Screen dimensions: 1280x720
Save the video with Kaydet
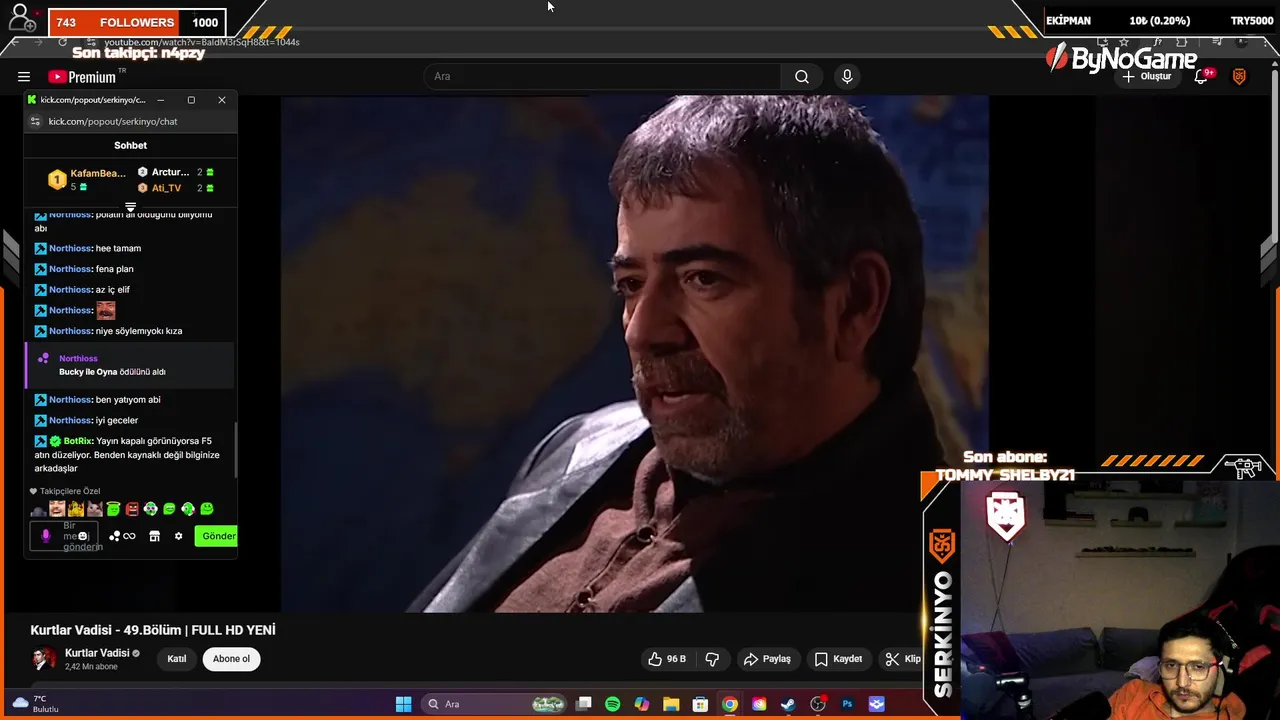tap(838, 659)
